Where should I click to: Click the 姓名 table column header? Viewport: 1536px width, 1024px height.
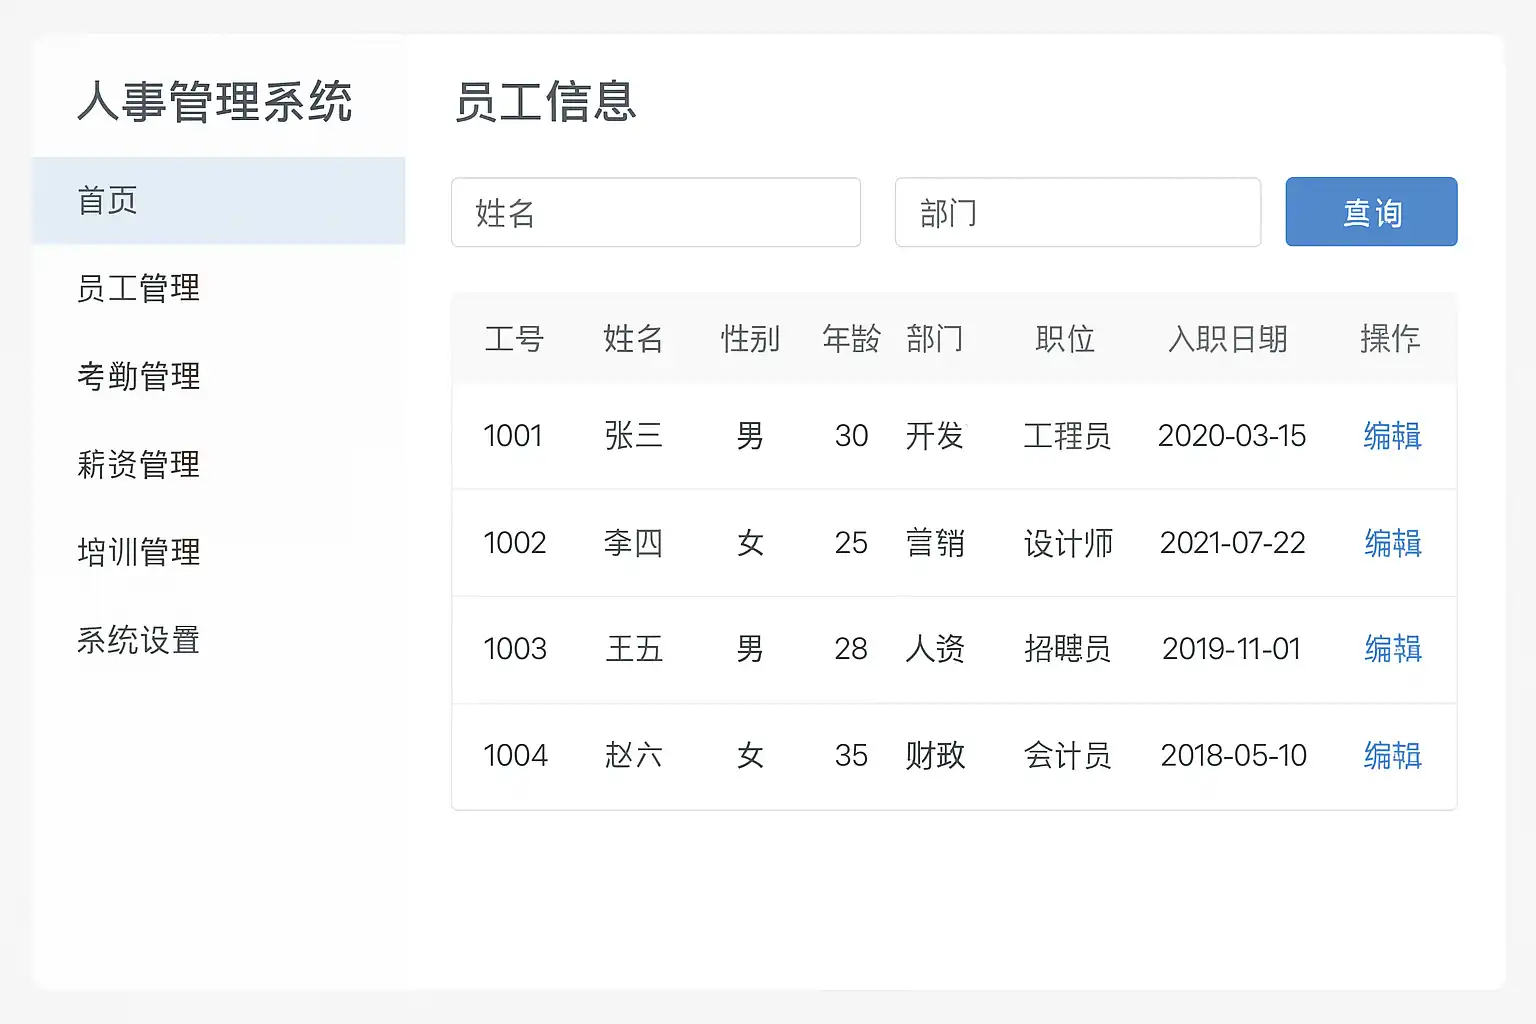point(633,339)
